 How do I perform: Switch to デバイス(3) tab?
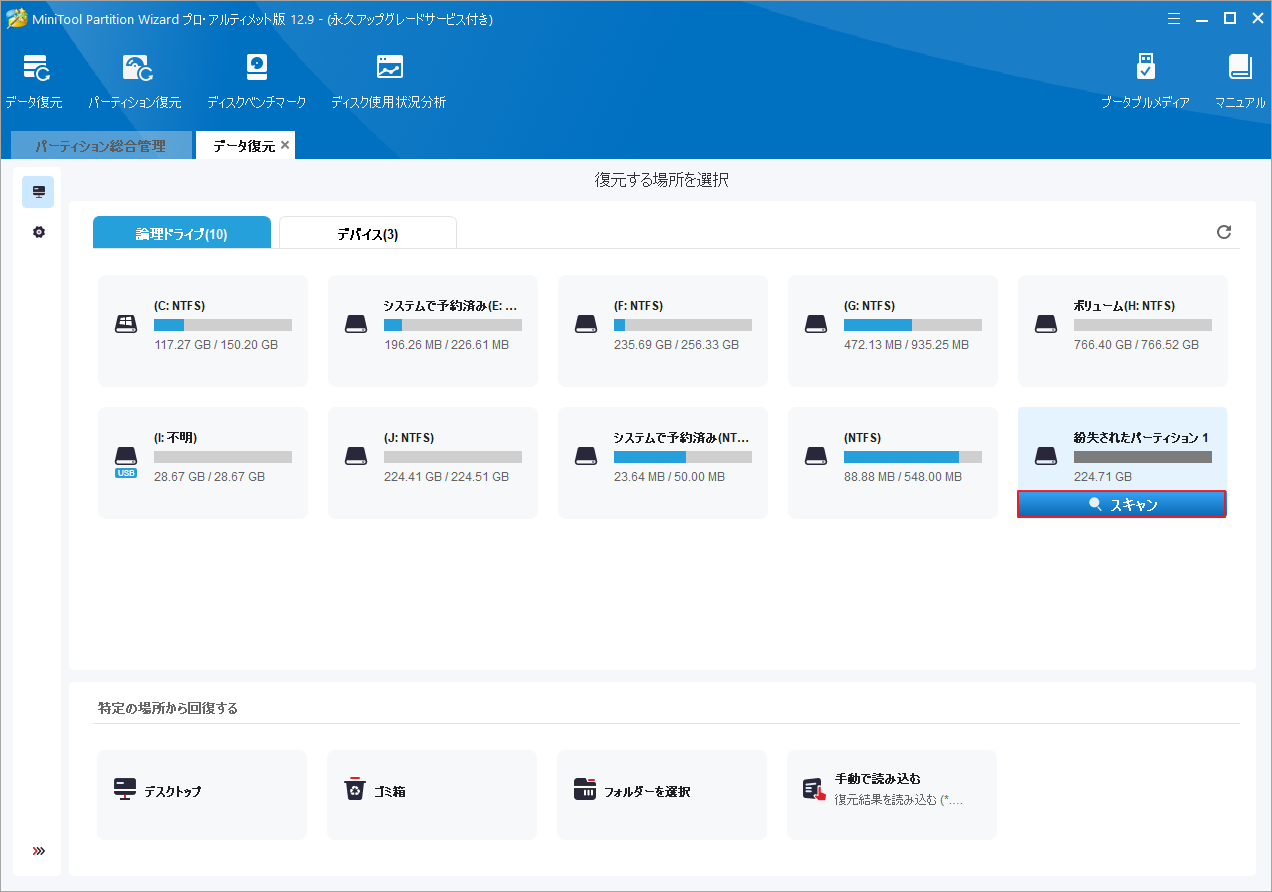coord(368,233)
